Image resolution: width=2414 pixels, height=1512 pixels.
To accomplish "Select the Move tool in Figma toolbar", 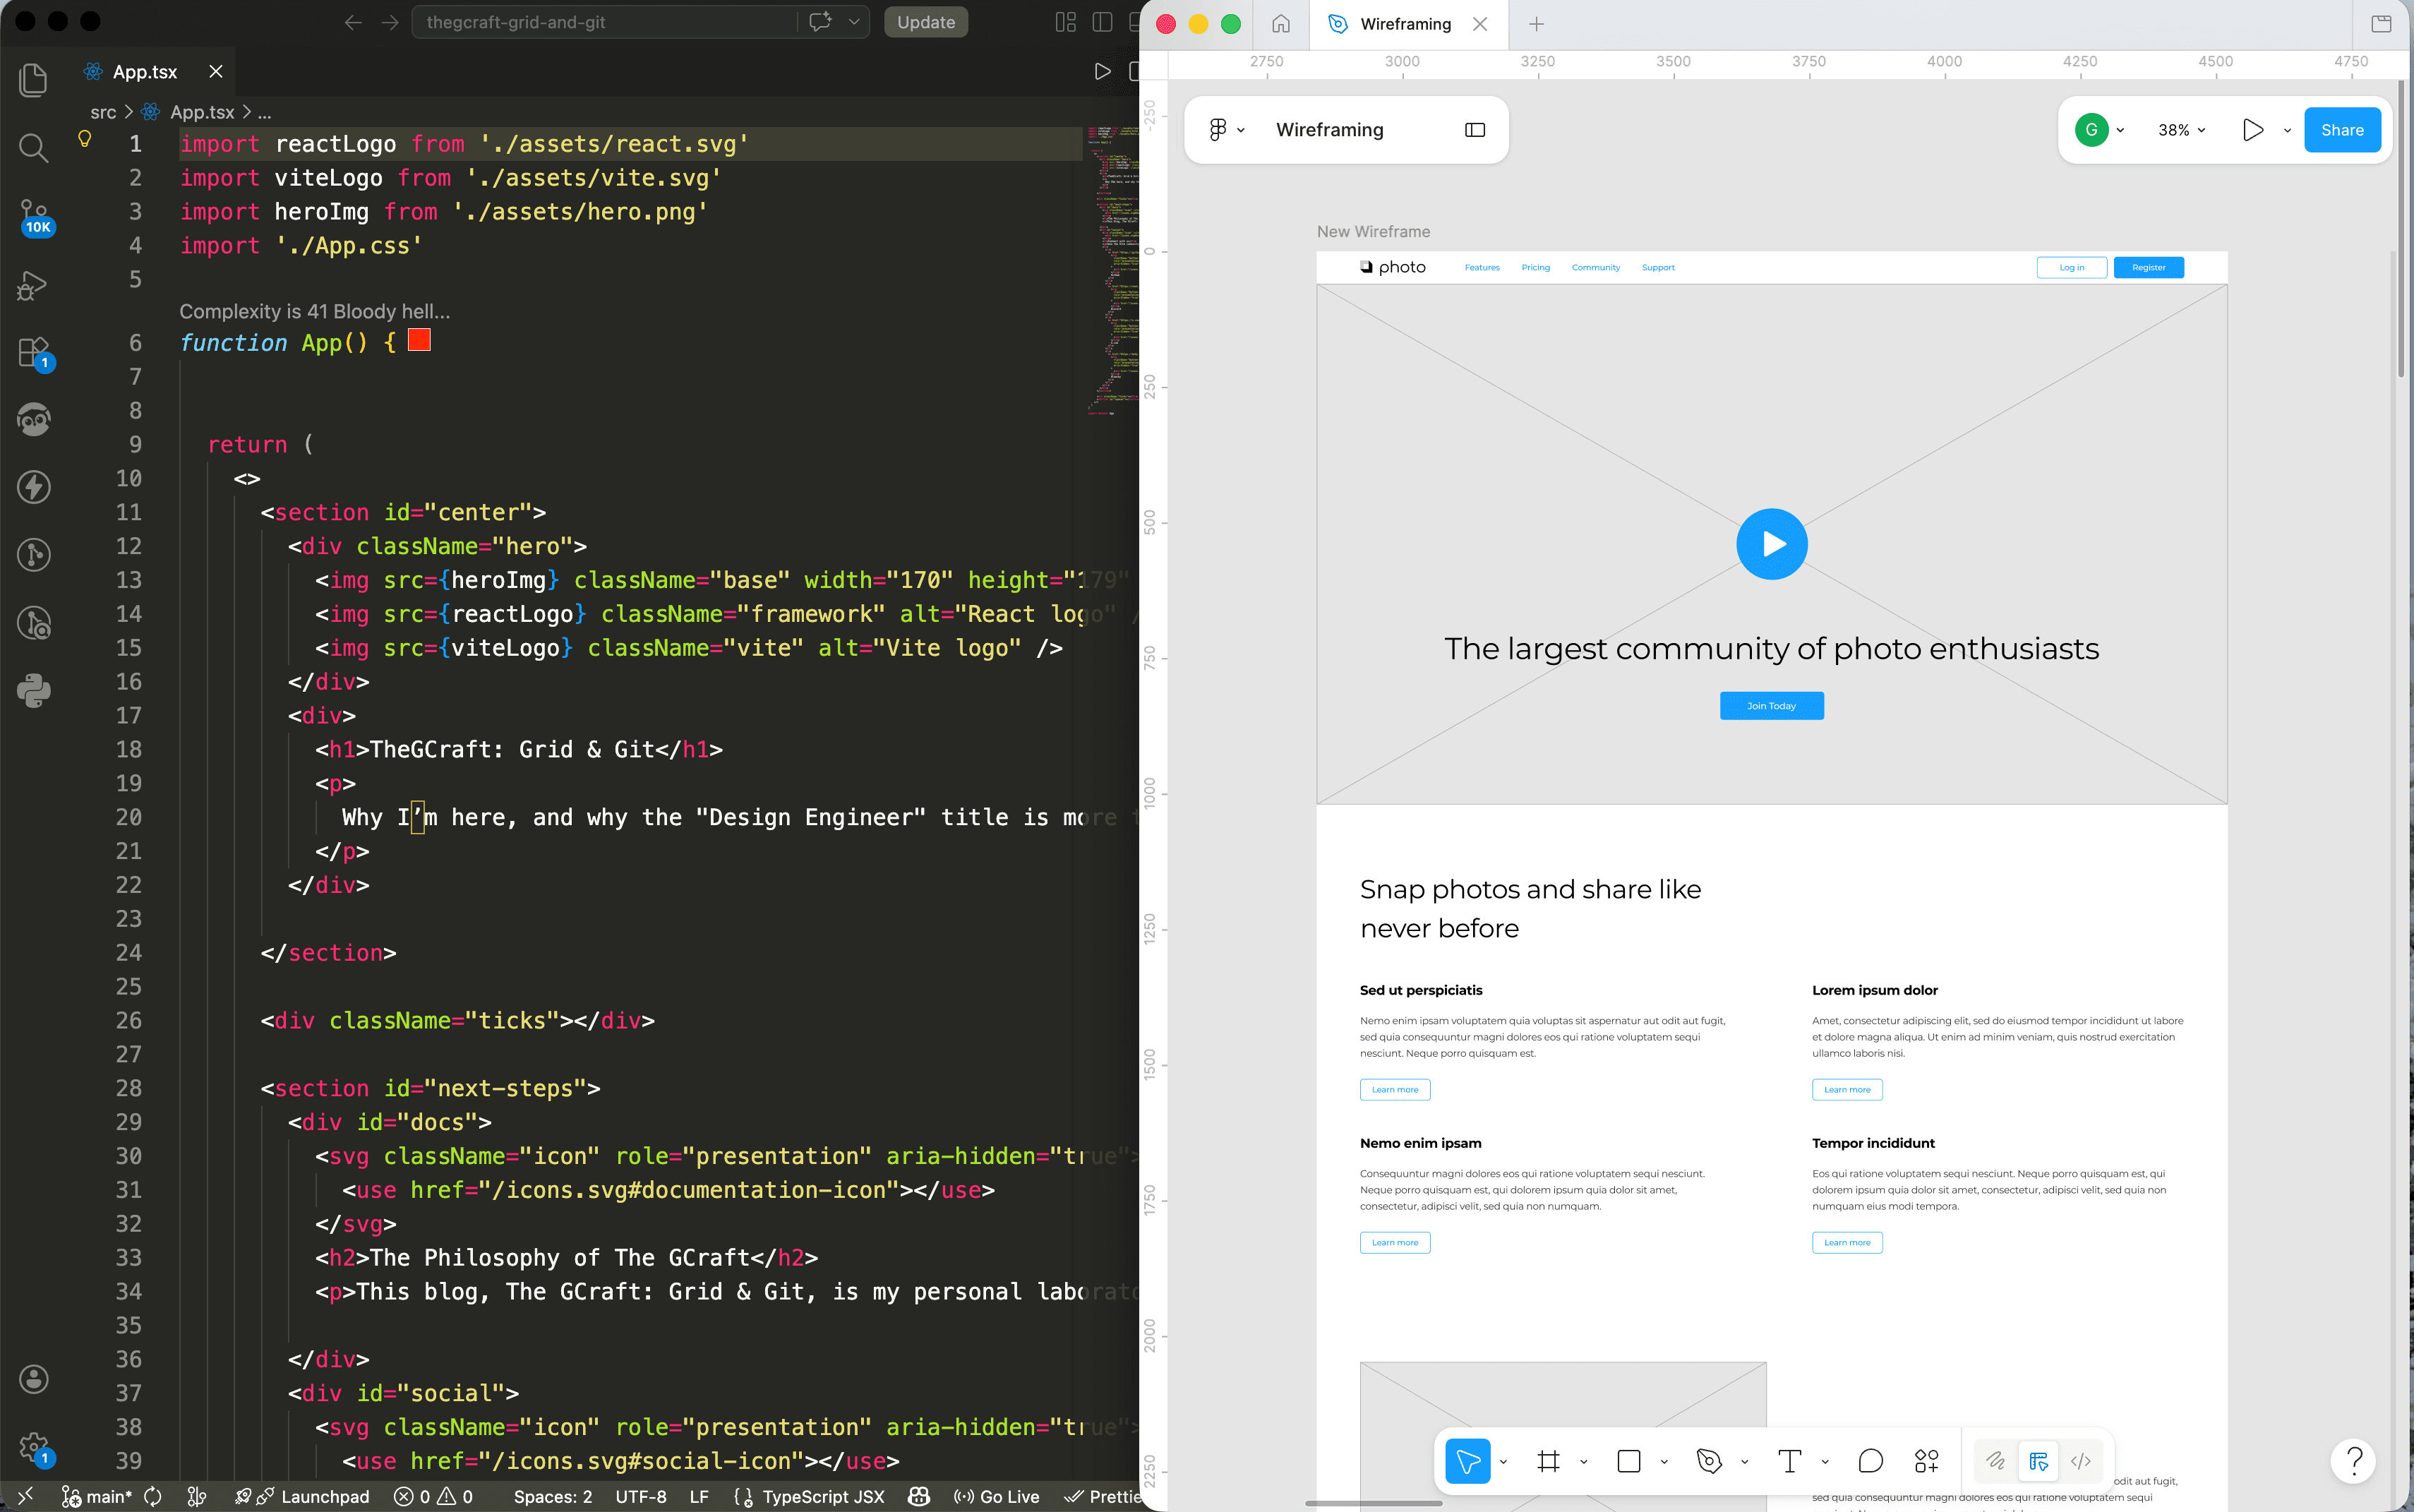I will click(x=1467, y=1461).
